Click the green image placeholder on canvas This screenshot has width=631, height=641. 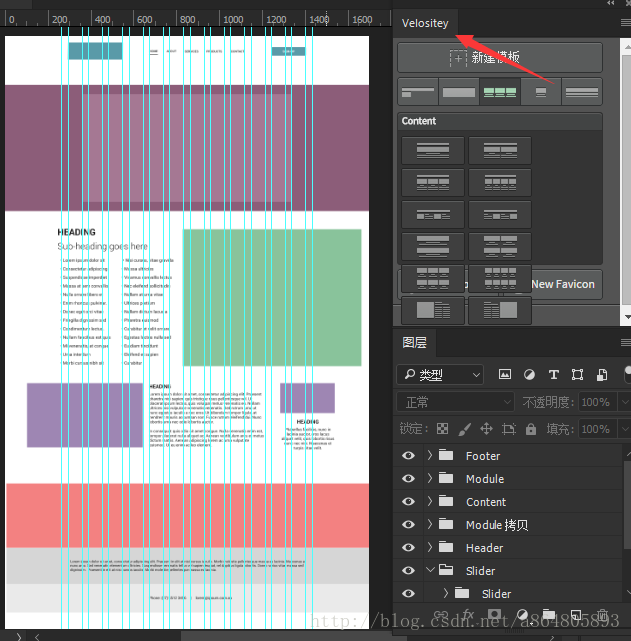click(x=272, y=298)
